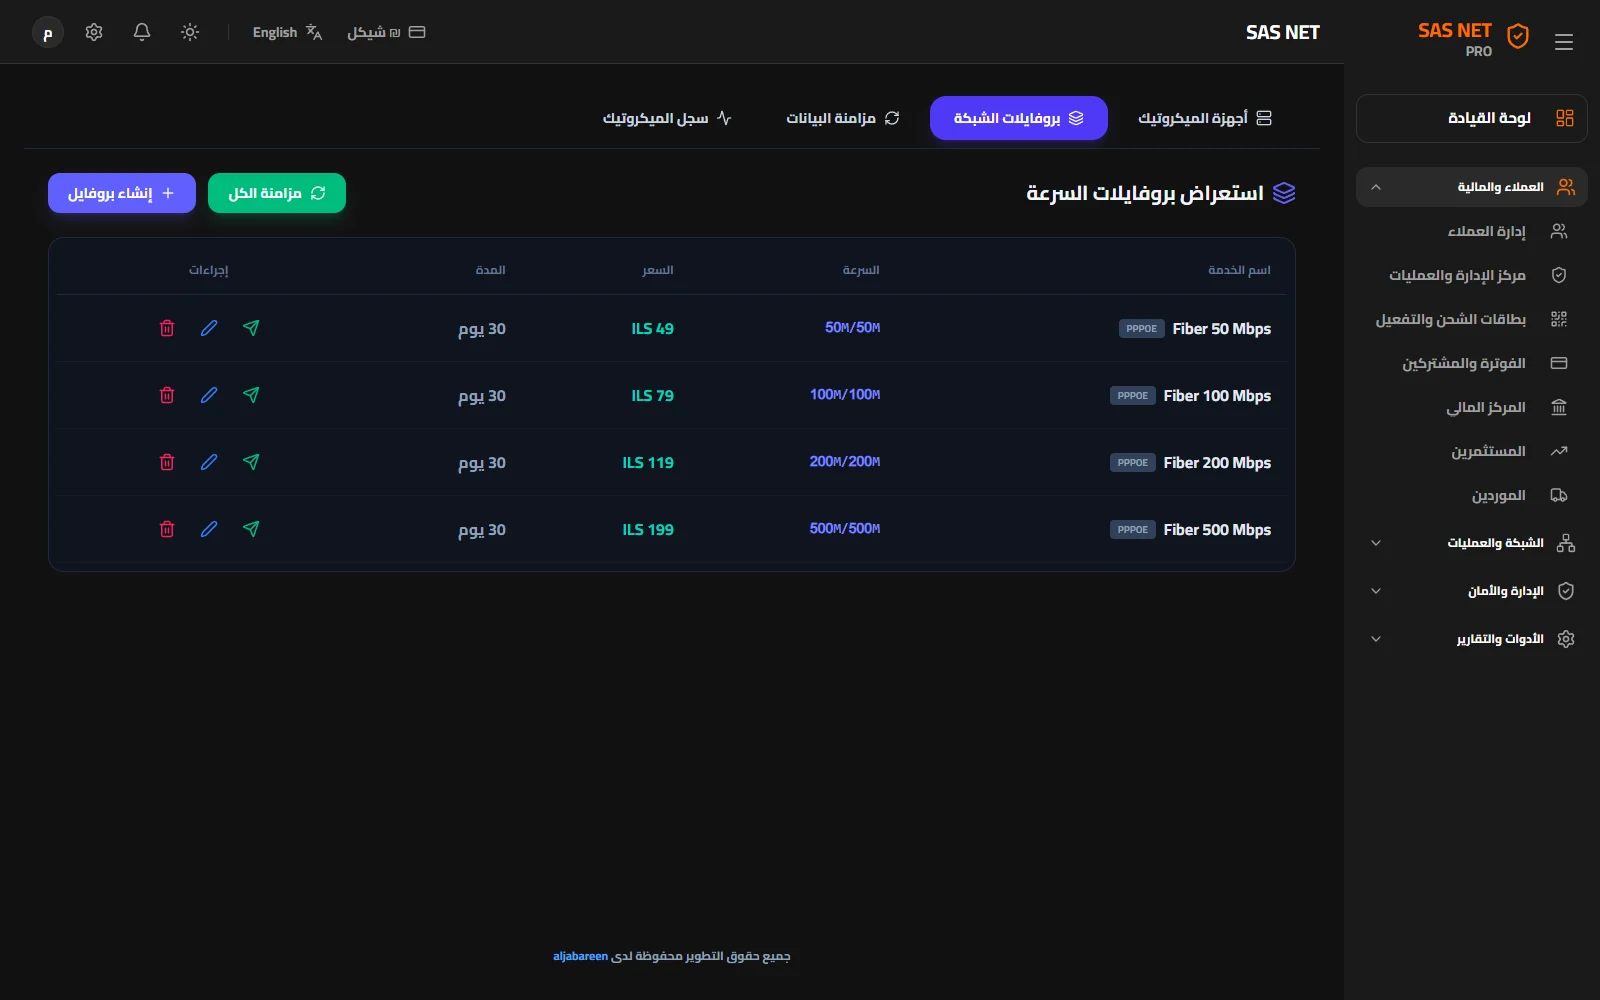1600x1000 pixels.
Task: Click the ILS 119 price value
Action: point(648,462)
